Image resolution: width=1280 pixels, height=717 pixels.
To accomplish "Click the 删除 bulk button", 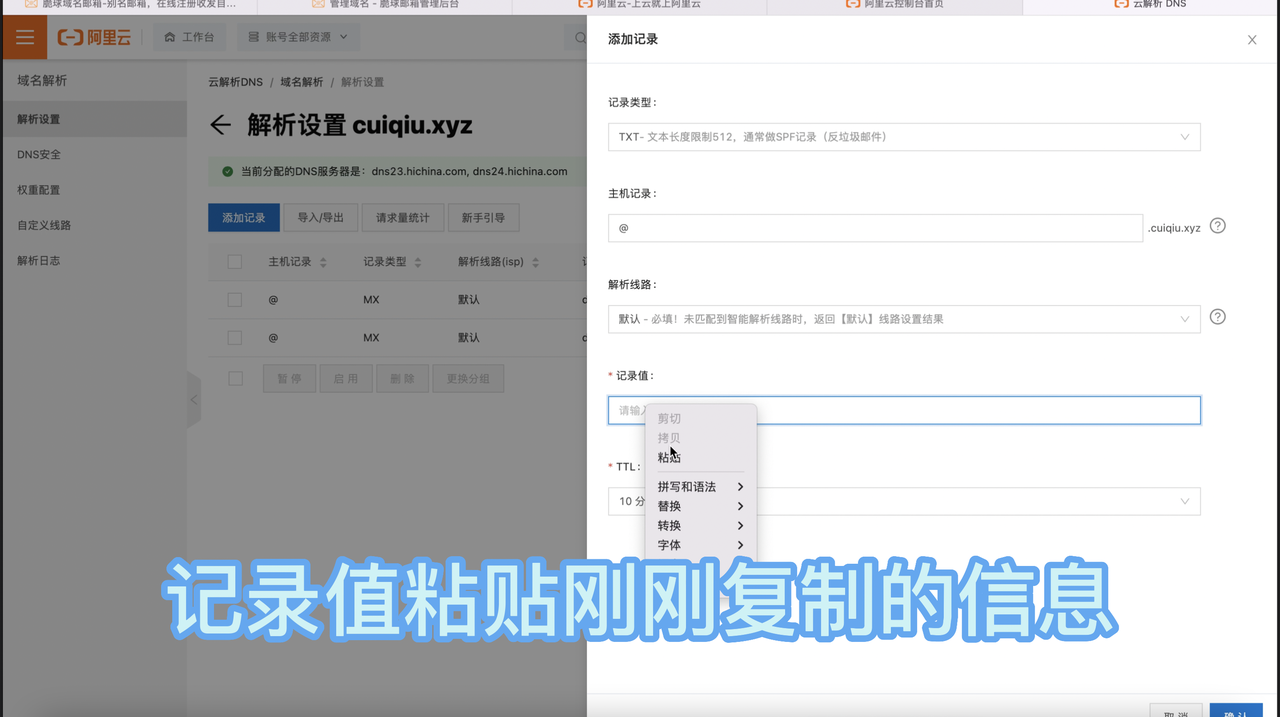I will pyautogui.click(x=403, y=379).
